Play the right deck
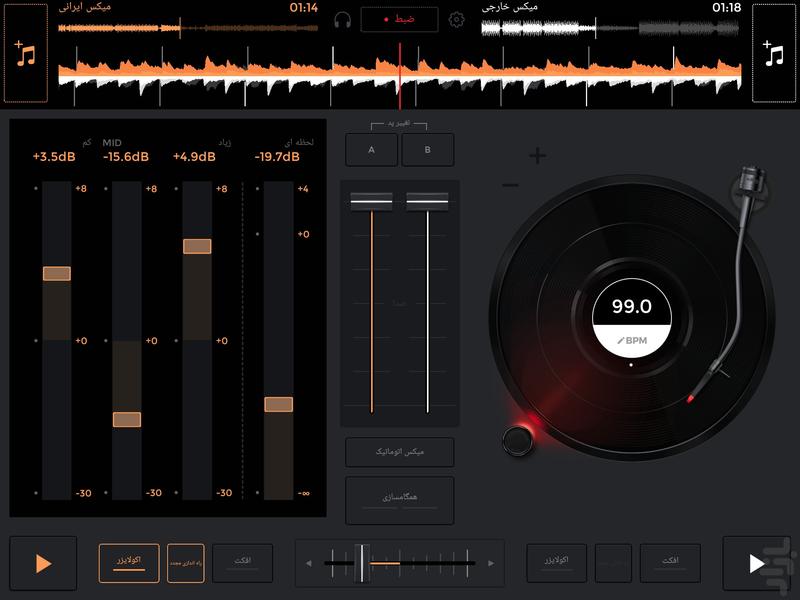 [757, 563]
